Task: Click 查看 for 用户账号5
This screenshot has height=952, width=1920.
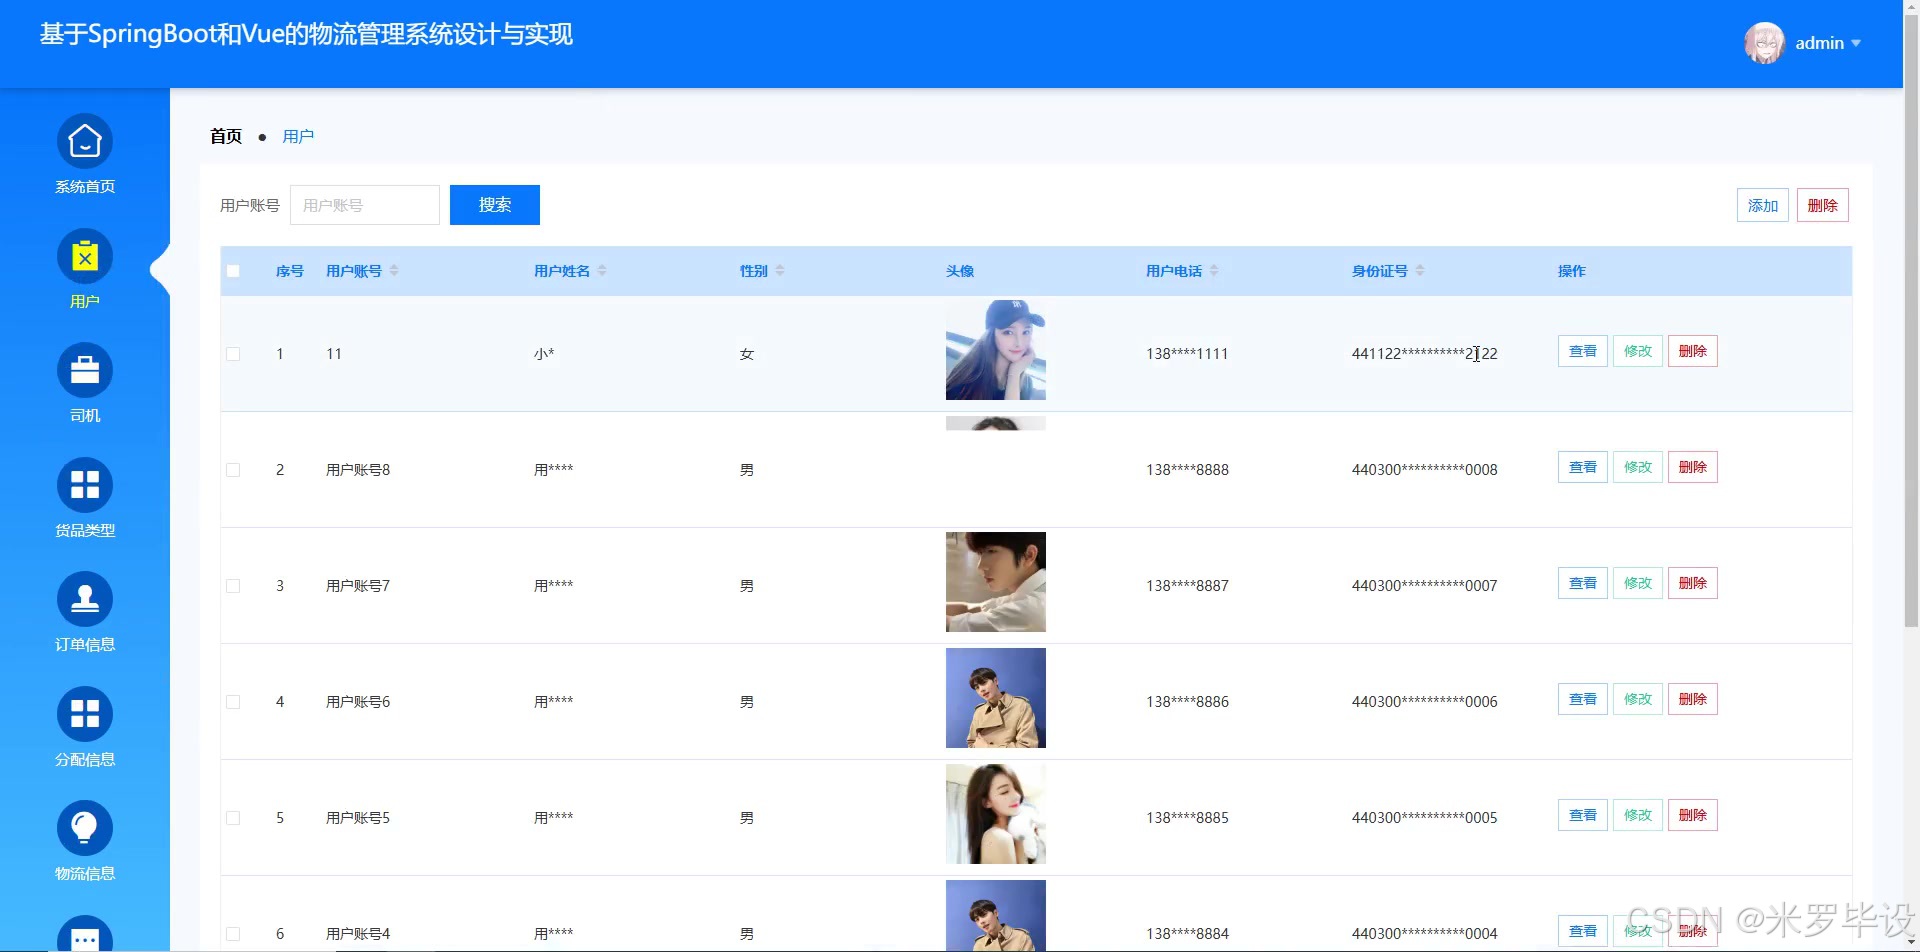Action: (x=1583, y=815)
